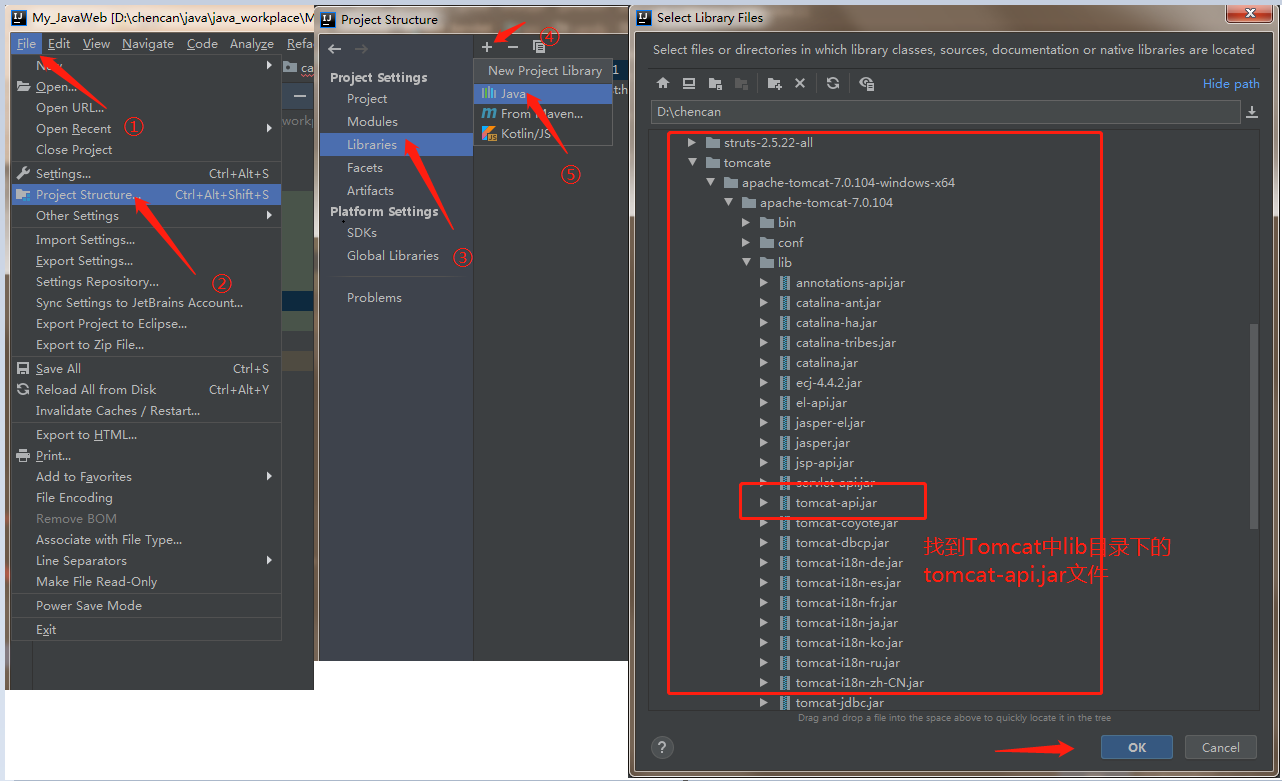Click back arrow in Project Structure
The width and height of the screenshot is (1282, 781).
335,49
